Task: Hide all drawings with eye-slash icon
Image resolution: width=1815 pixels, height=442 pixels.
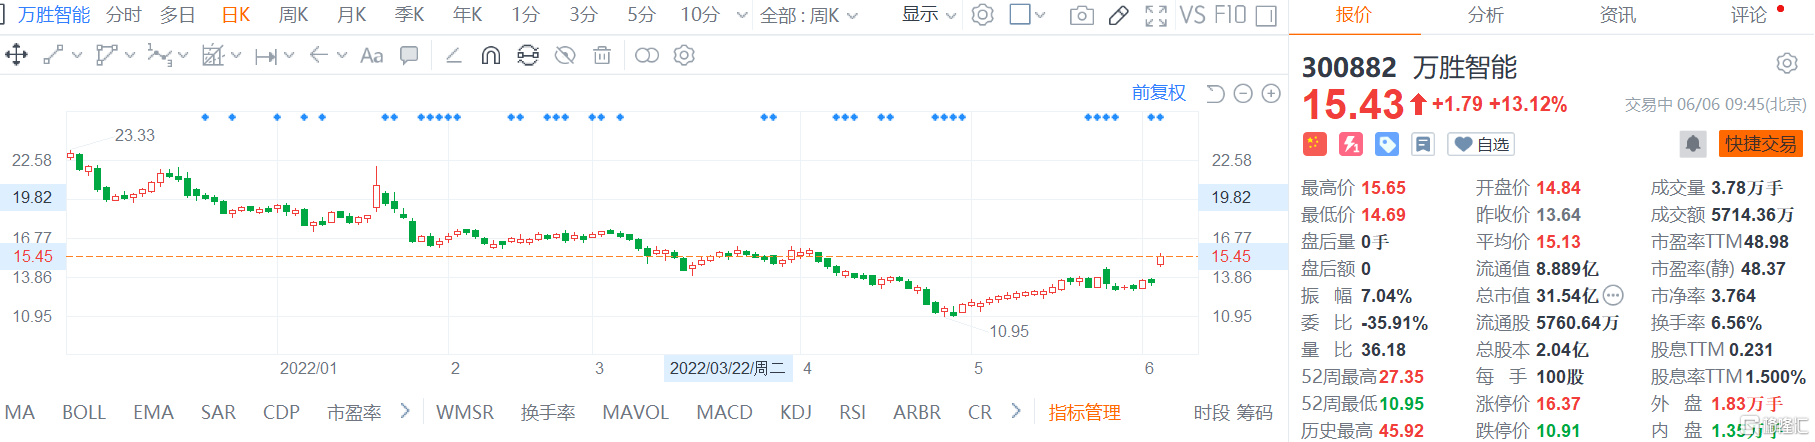Action: click(x=565, y=55)
